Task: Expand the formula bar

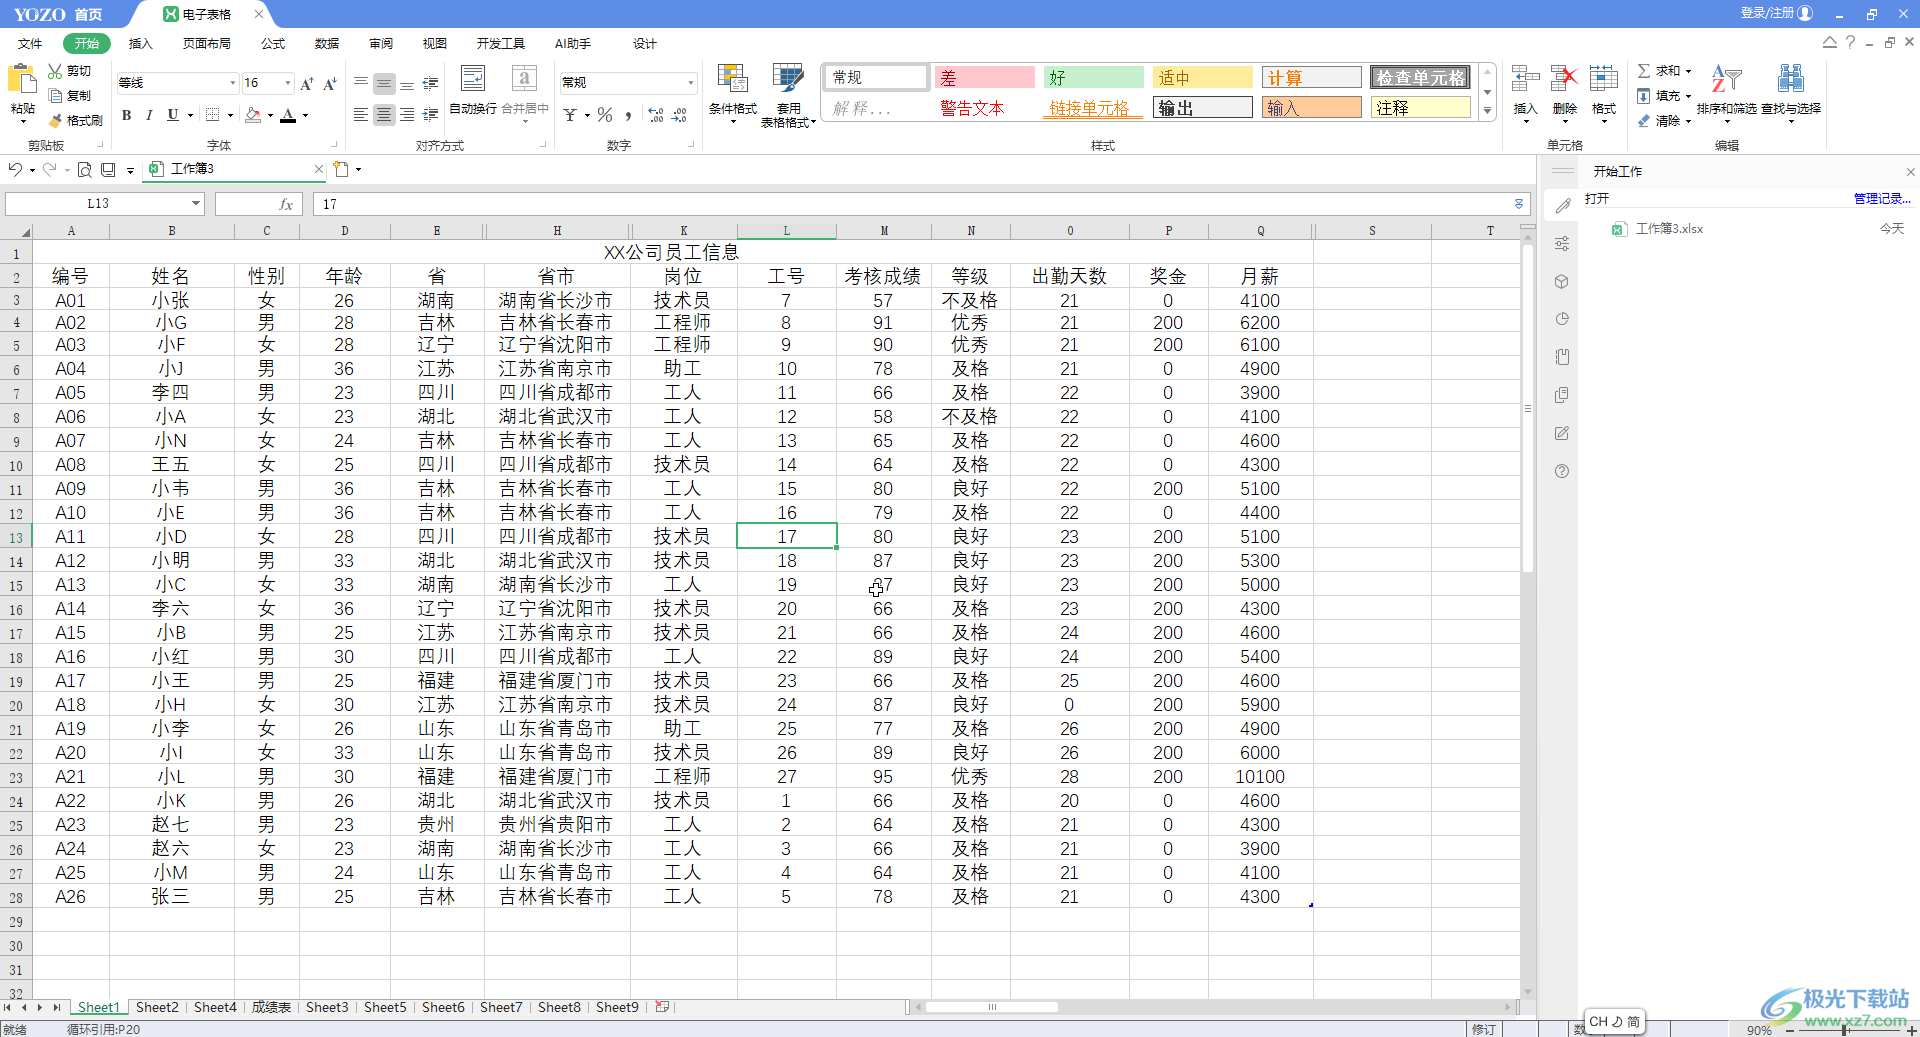Action: [1519, 204]
